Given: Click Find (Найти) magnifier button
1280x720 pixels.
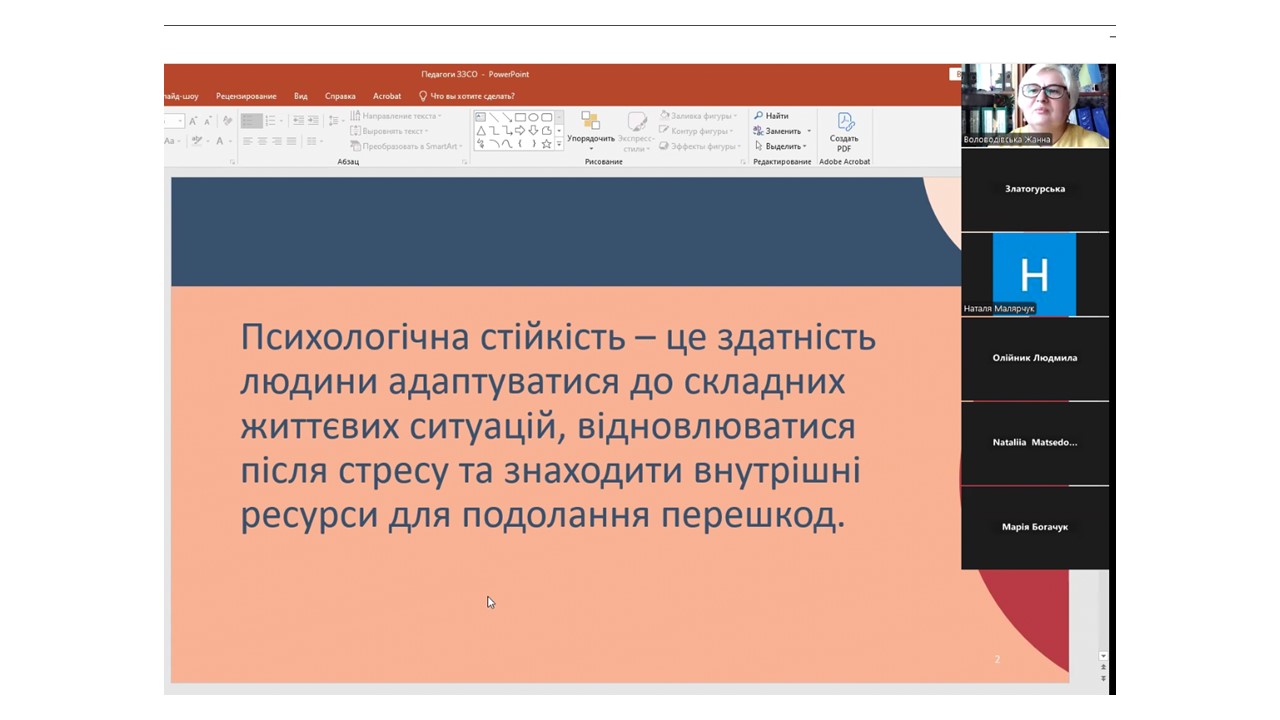Looking at the screenshot, I should pyautogui.click(x=771, y=116).
